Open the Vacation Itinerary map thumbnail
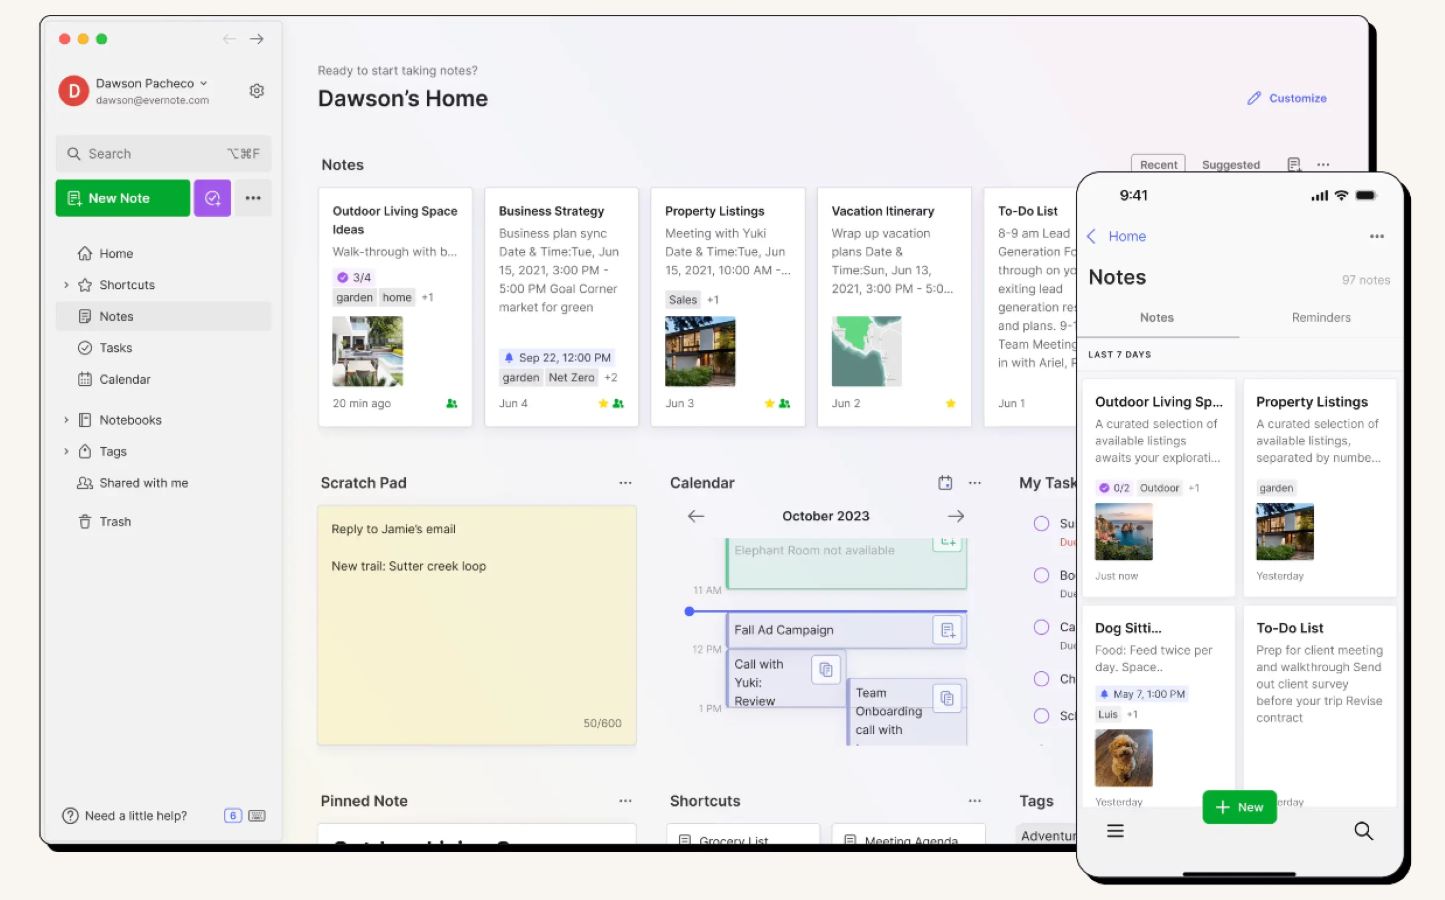 pos(866,352)
